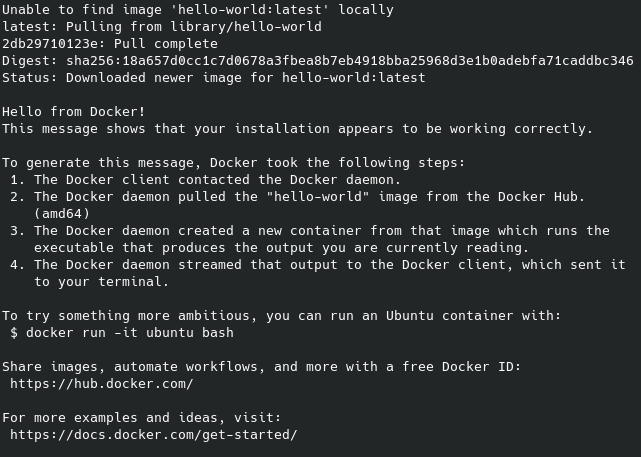Screen dimensions: 641x457
Task: Click the 'To generate this message' line
Action: point(233,162)
